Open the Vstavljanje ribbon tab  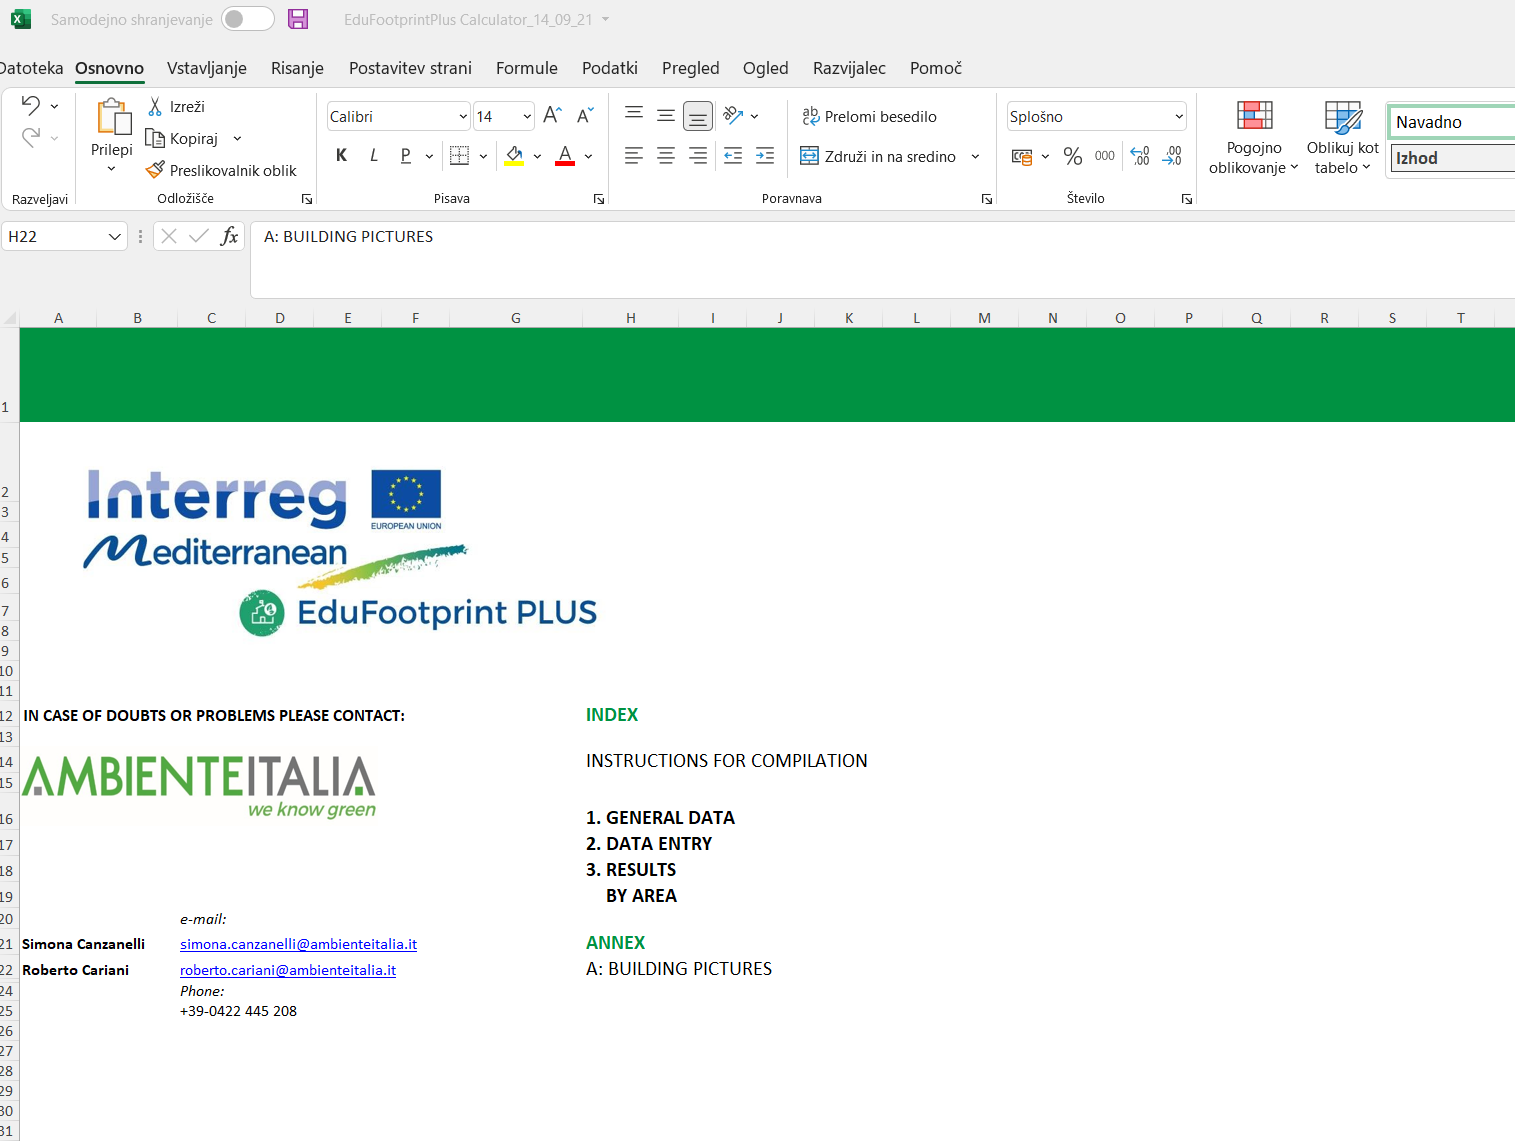coord(206,68)
